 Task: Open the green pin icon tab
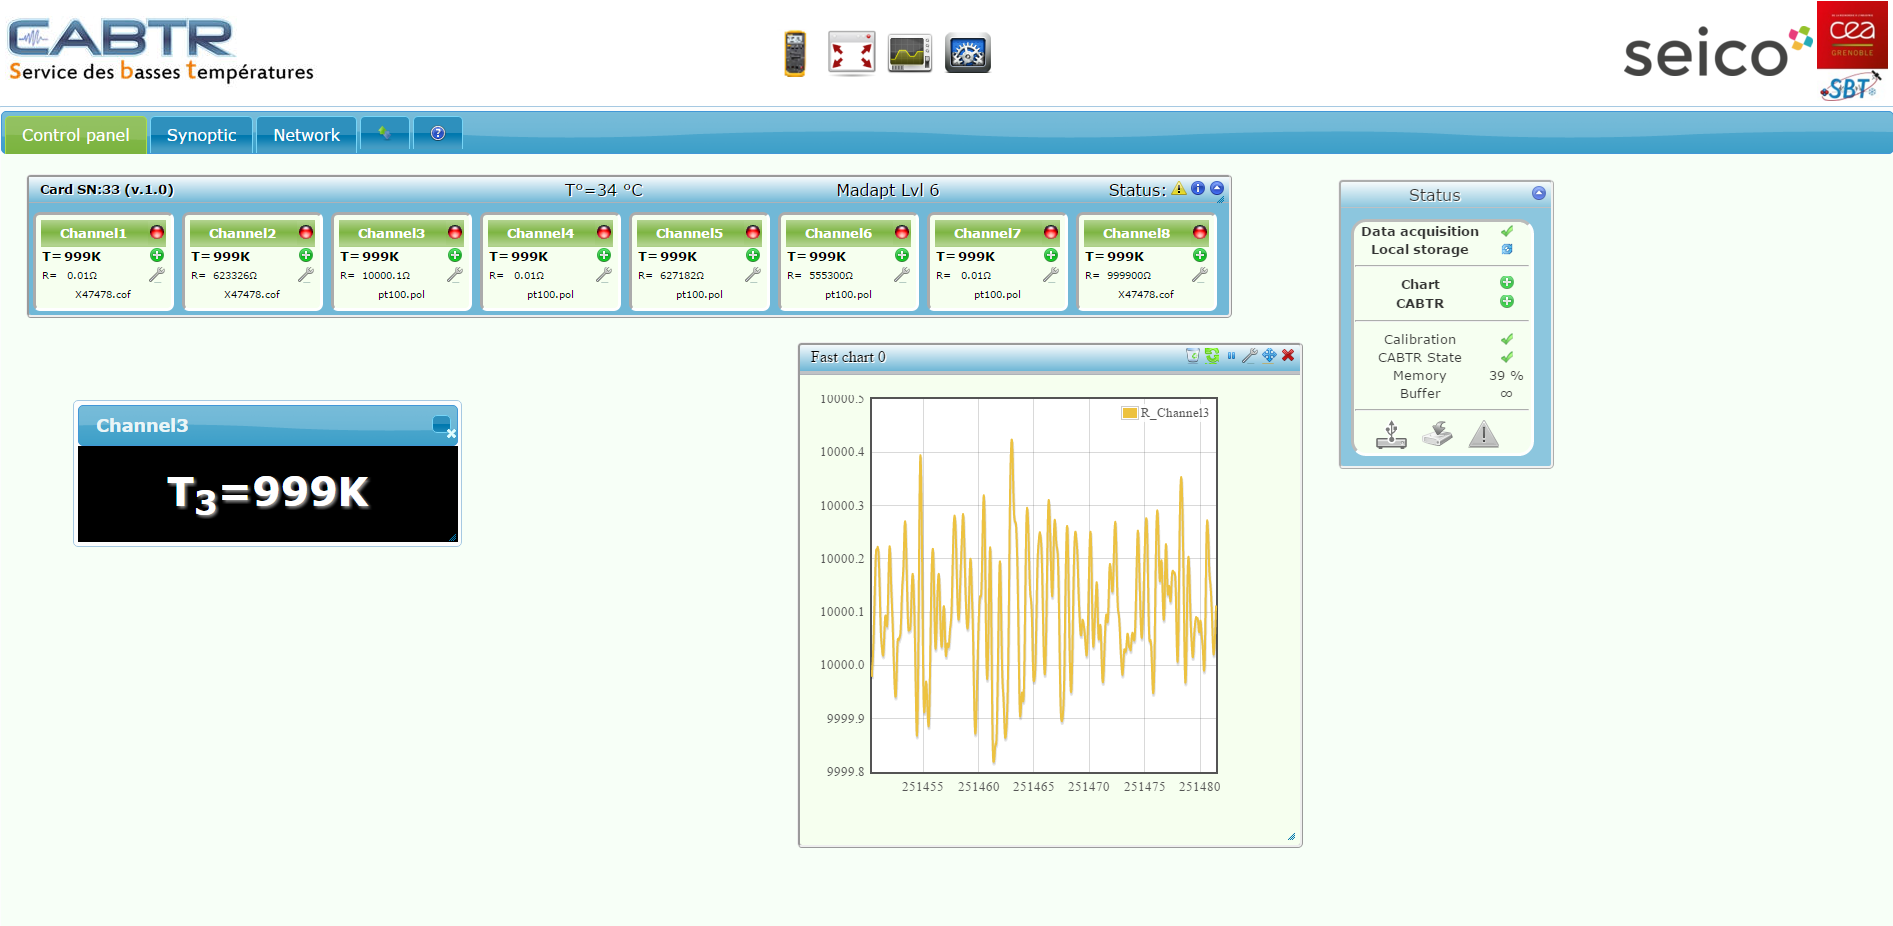[x=385, y=134]
